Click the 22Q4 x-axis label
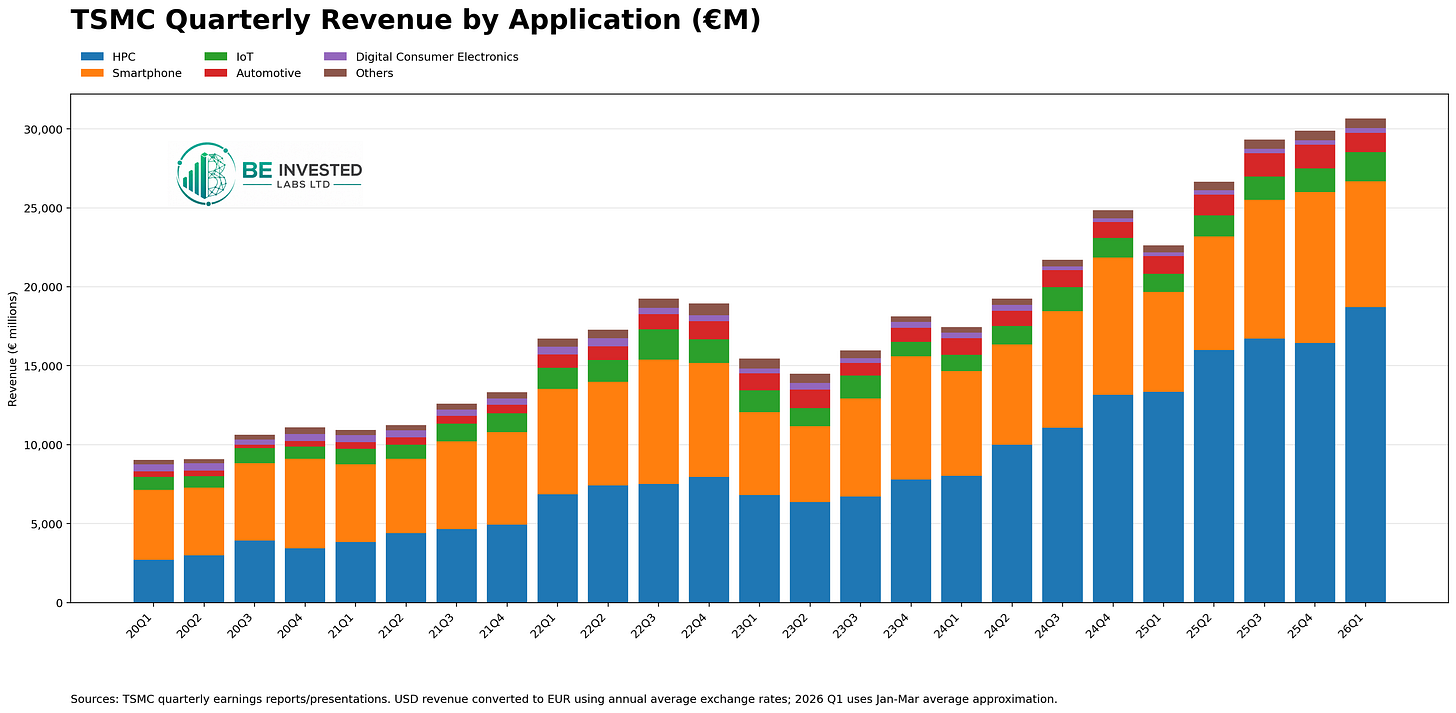The image size is (1456, 713). pos(696,625)
